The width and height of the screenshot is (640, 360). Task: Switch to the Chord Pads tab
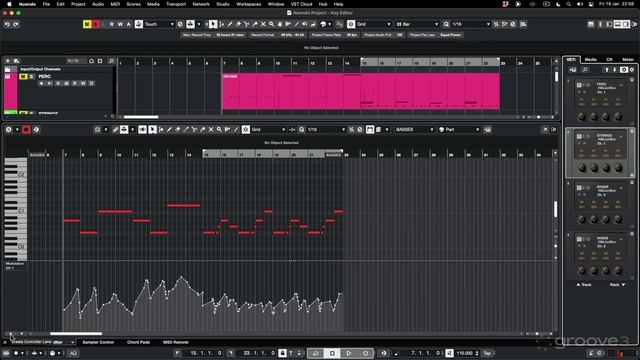tap(138, 342)
